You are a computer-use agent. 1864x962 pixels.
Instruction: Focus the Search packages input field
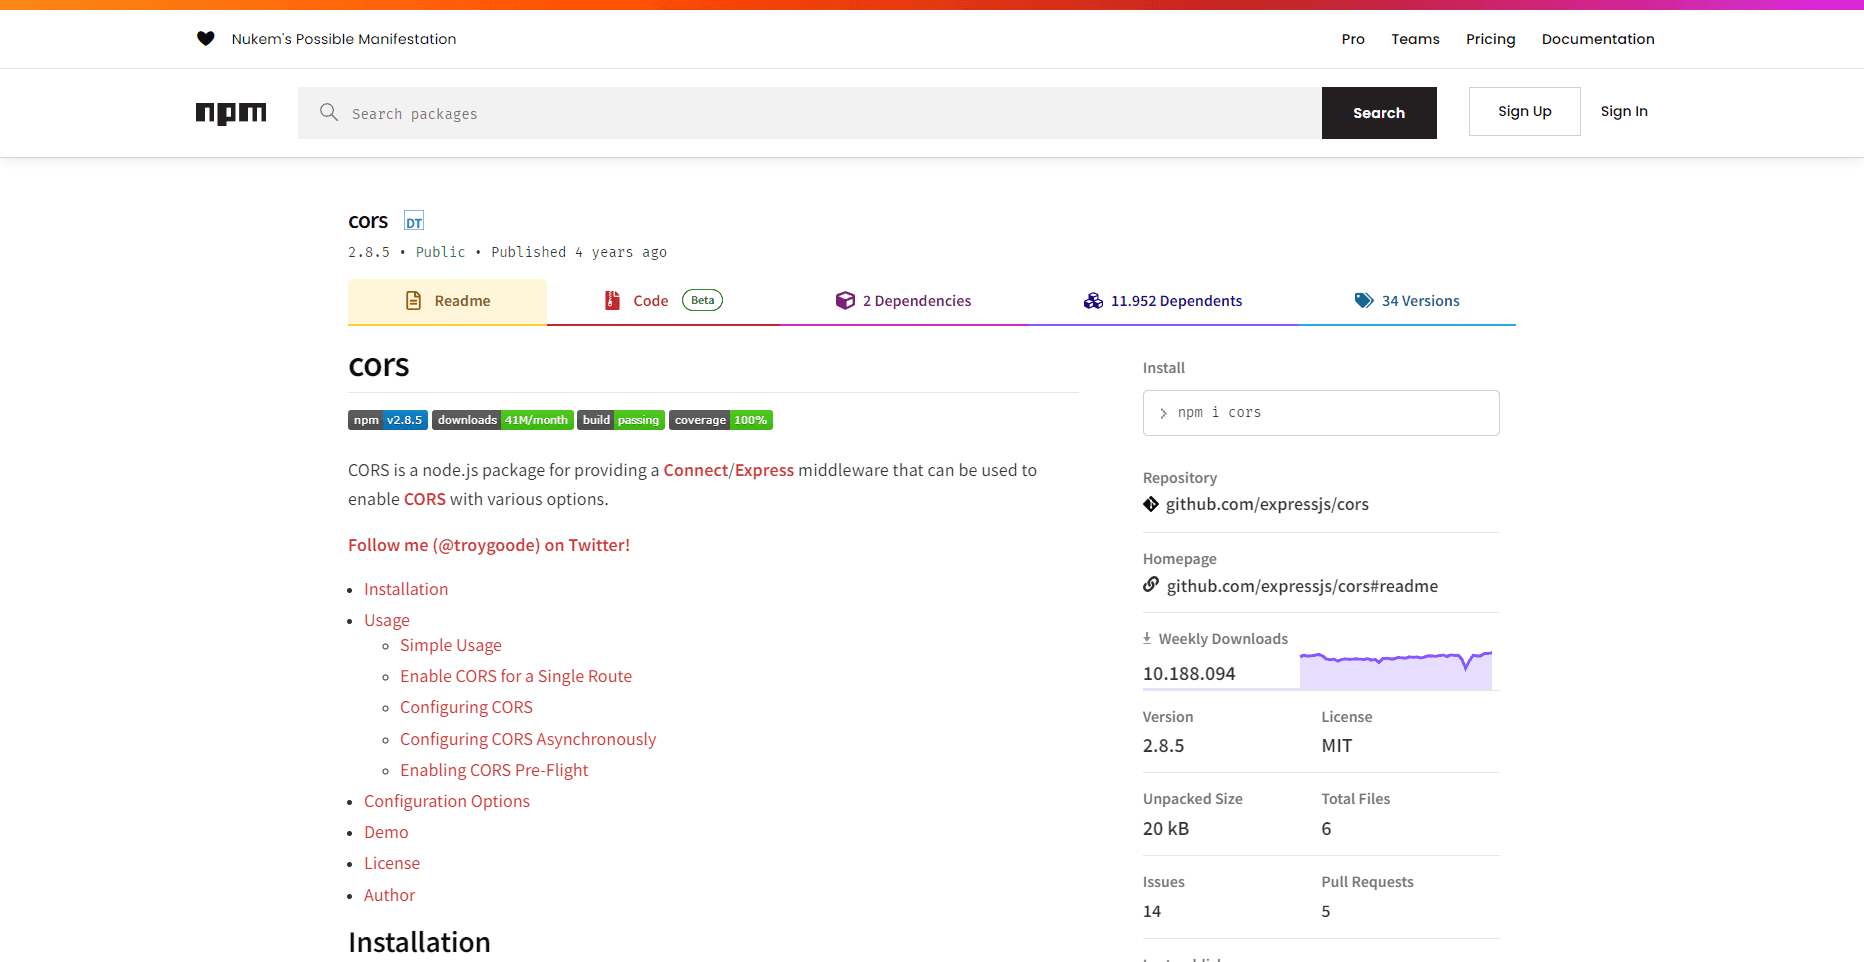point(810,113)
